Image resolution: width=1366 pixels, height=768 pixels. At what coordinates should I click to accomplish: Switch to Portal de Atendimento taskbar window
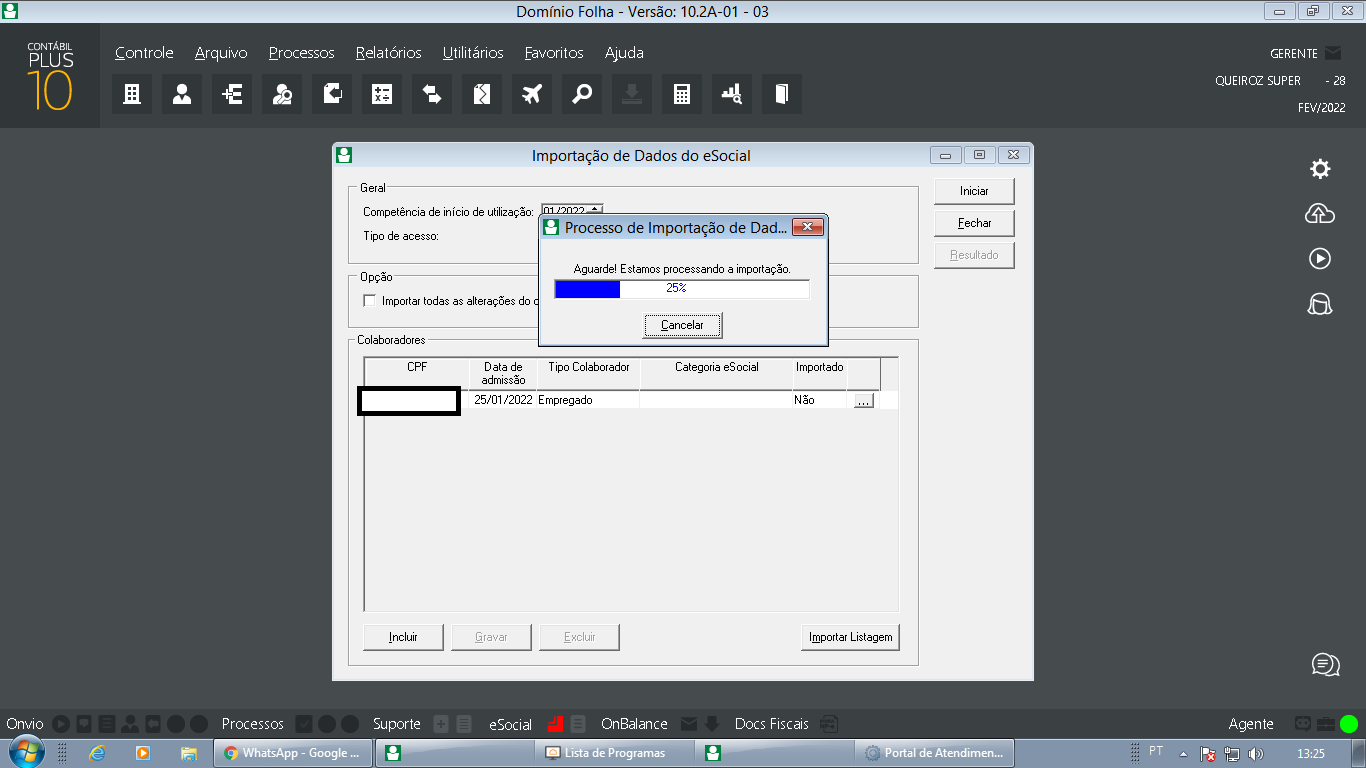coord(937,753)
